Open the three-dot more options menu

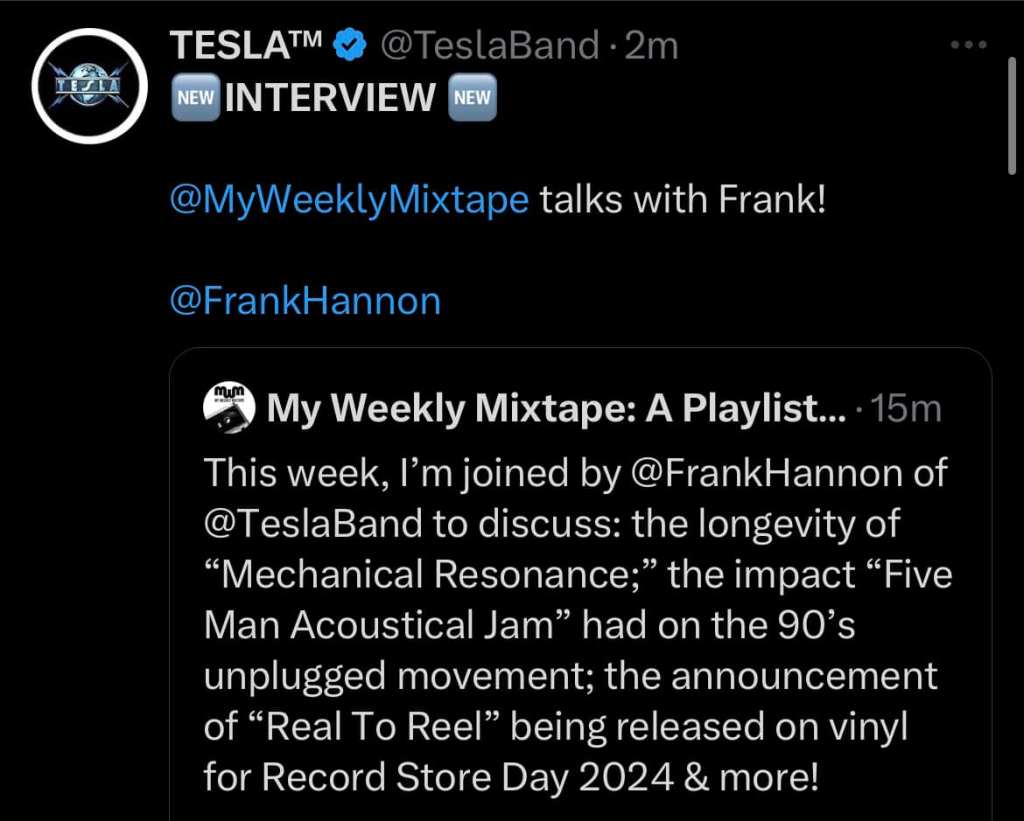coord(968,45)
